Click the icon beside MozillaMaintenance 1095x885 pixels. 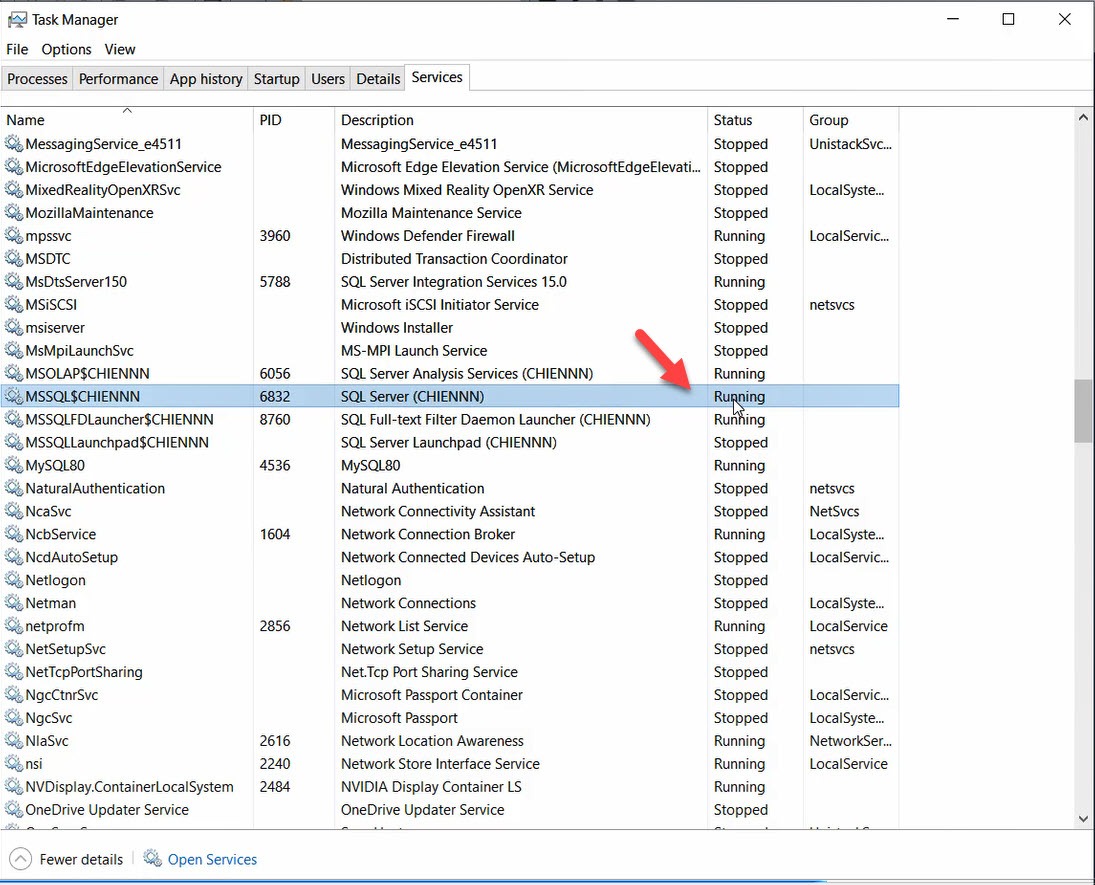14,212
